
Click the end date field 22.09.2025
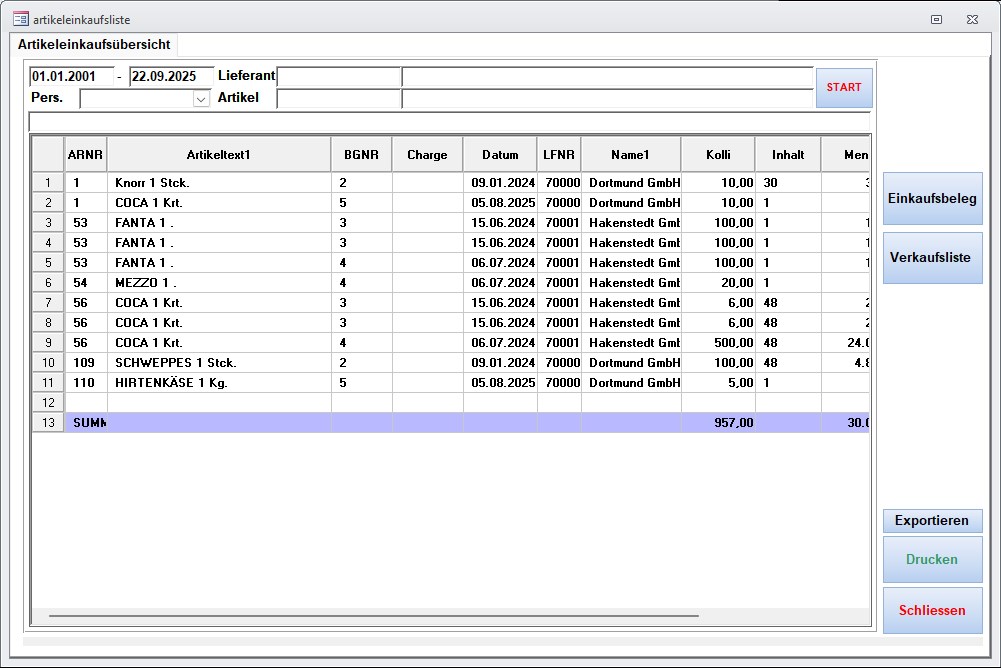tap(171, 77)
